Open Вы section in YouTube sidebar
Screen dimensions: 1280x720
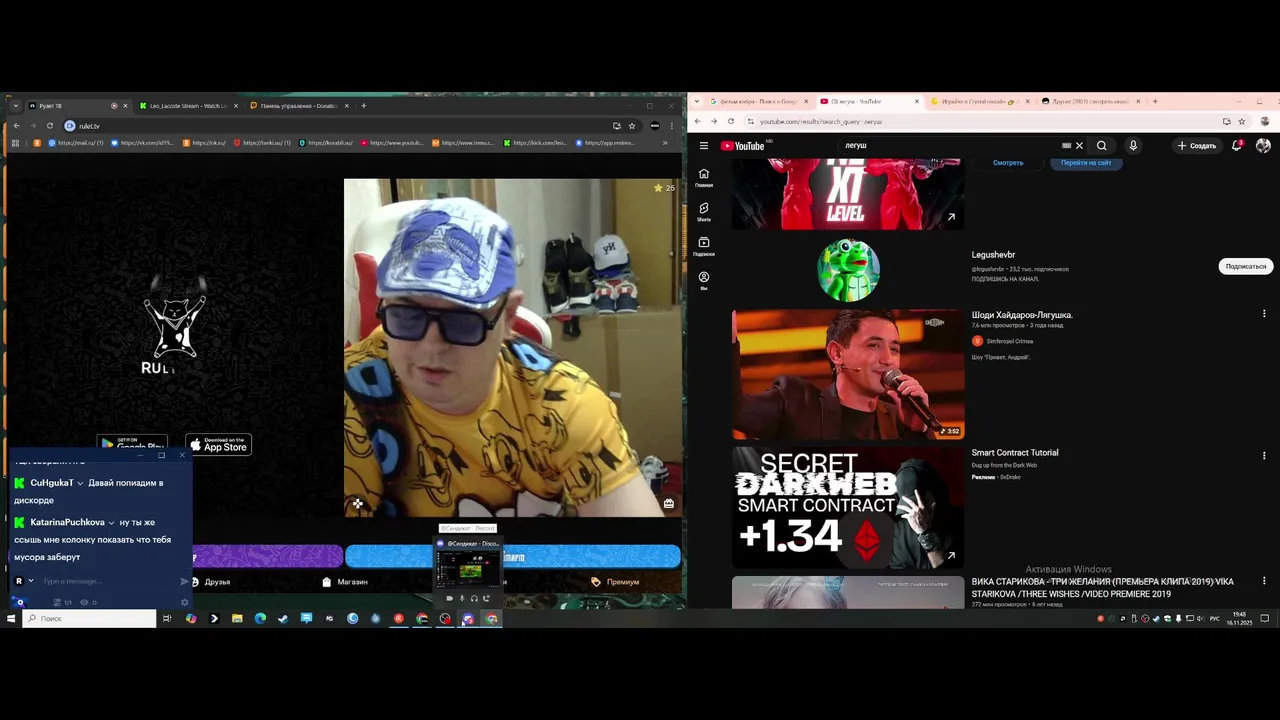coord(704,280)
